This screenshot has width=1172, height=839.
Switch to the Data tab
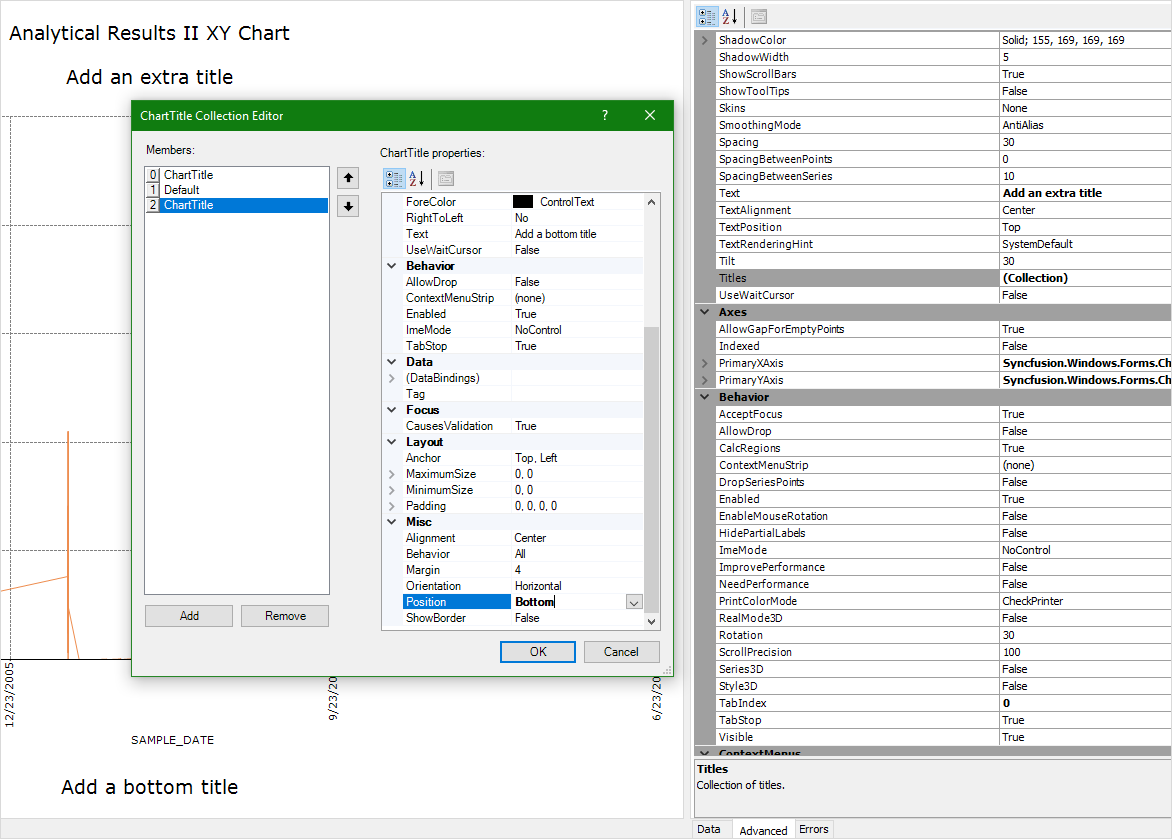coord(708,829)
